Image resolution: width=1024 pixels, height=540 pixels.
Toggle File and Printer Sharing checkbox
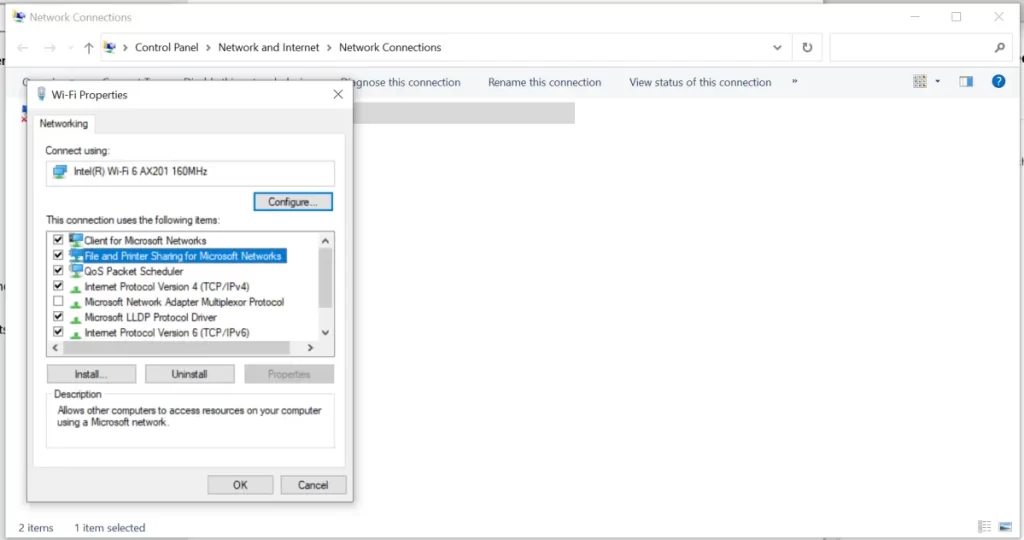[58, 255]
